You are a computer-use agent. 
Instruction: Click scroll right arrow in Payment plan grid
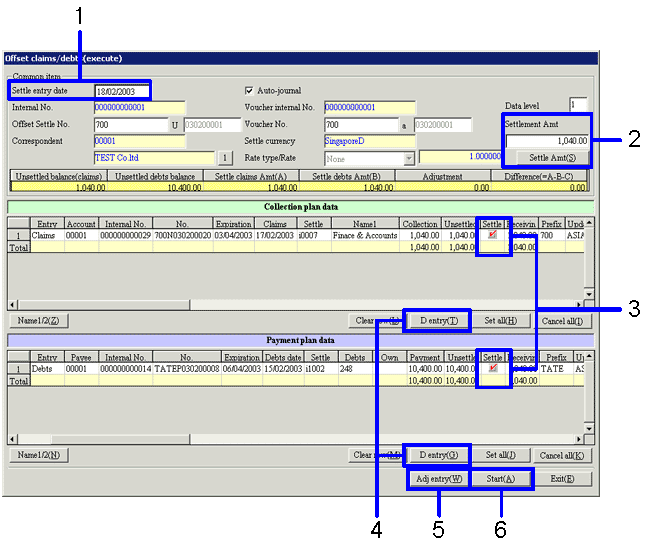(579, 439)
